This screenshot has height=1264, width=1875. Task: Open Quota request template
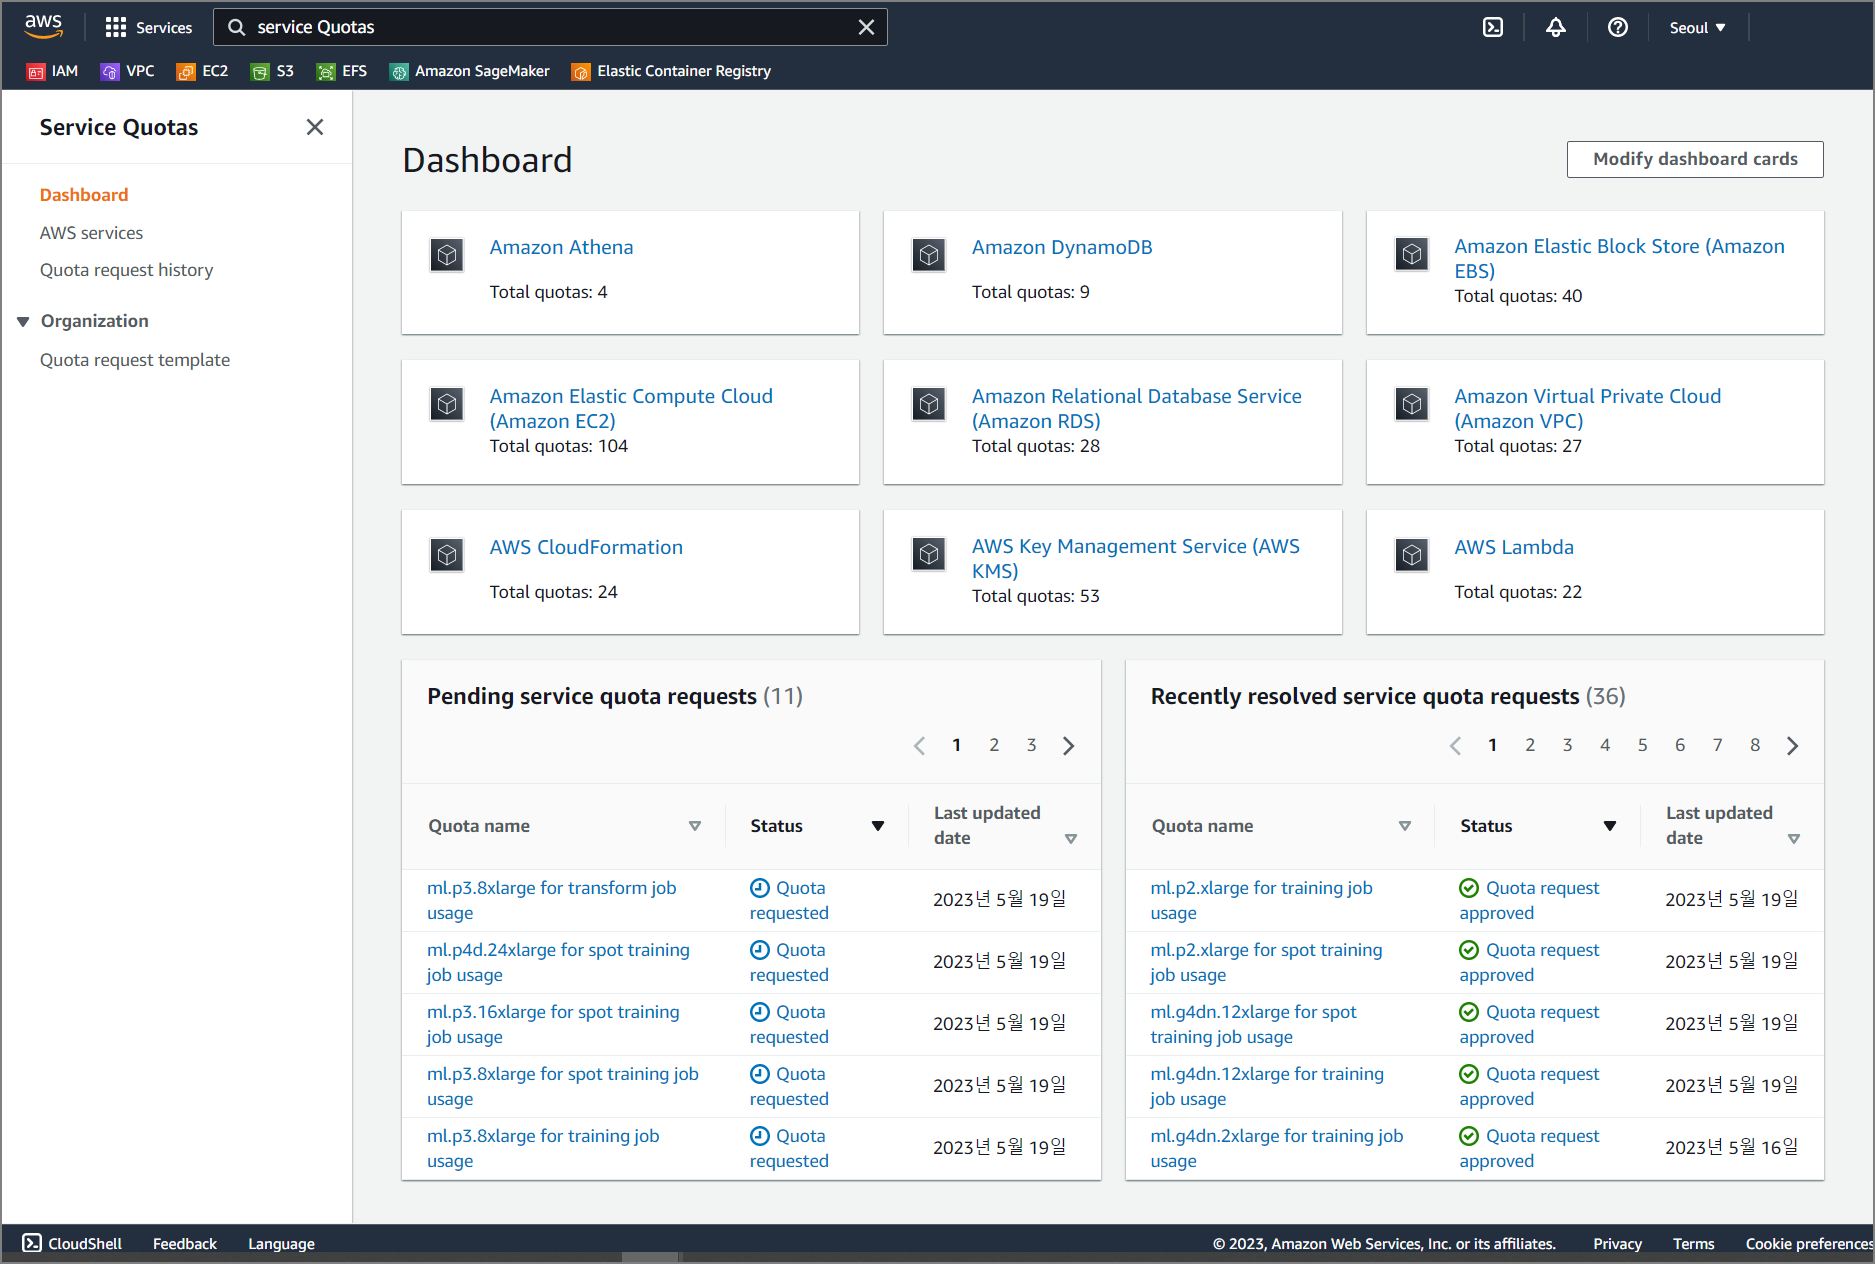(135, 360)
